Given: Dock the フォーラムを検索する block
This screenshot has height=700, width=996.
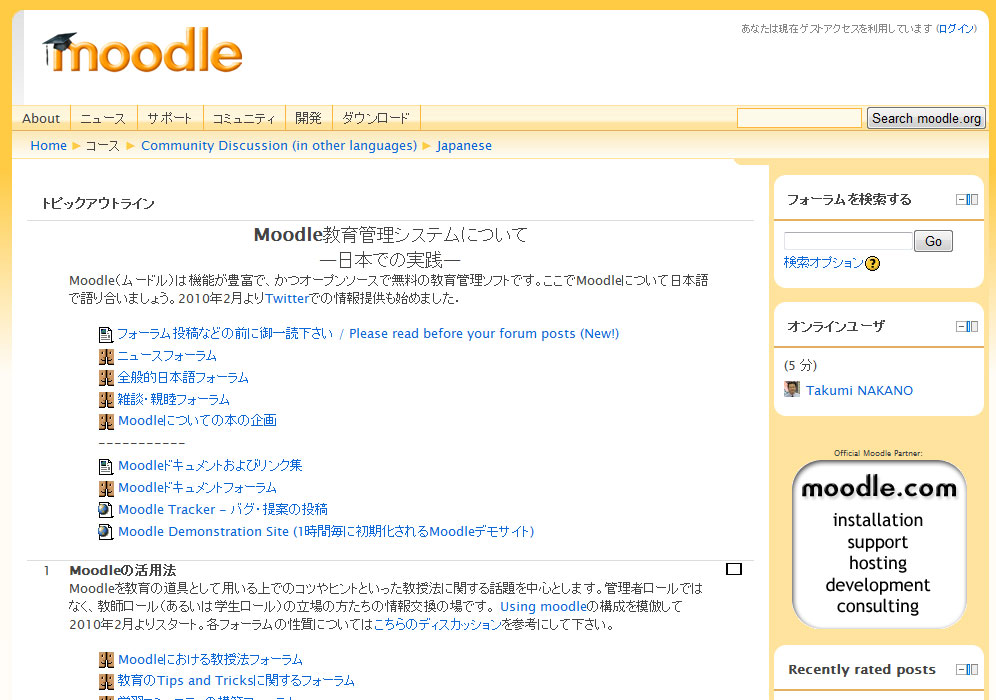Looking at the screenshot, I should (x=973, y=199).
